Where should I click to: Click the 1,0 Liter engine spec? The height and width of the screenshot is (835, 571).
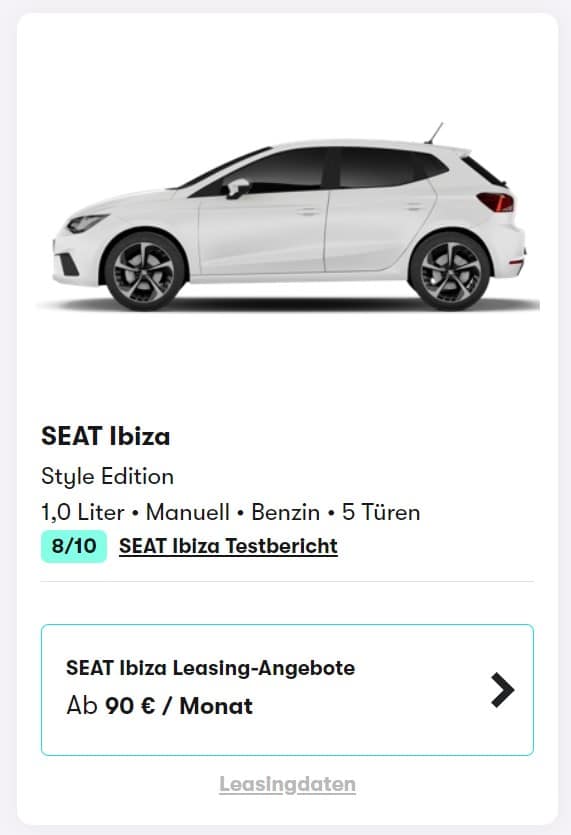pyautogui.click(x=83, y=512)
